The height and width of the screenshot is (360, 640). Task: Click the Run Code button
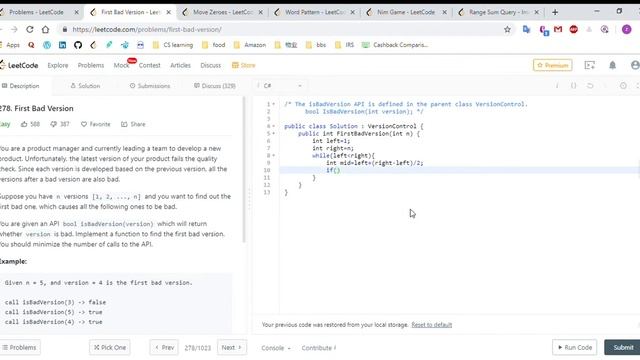point(574,348)
